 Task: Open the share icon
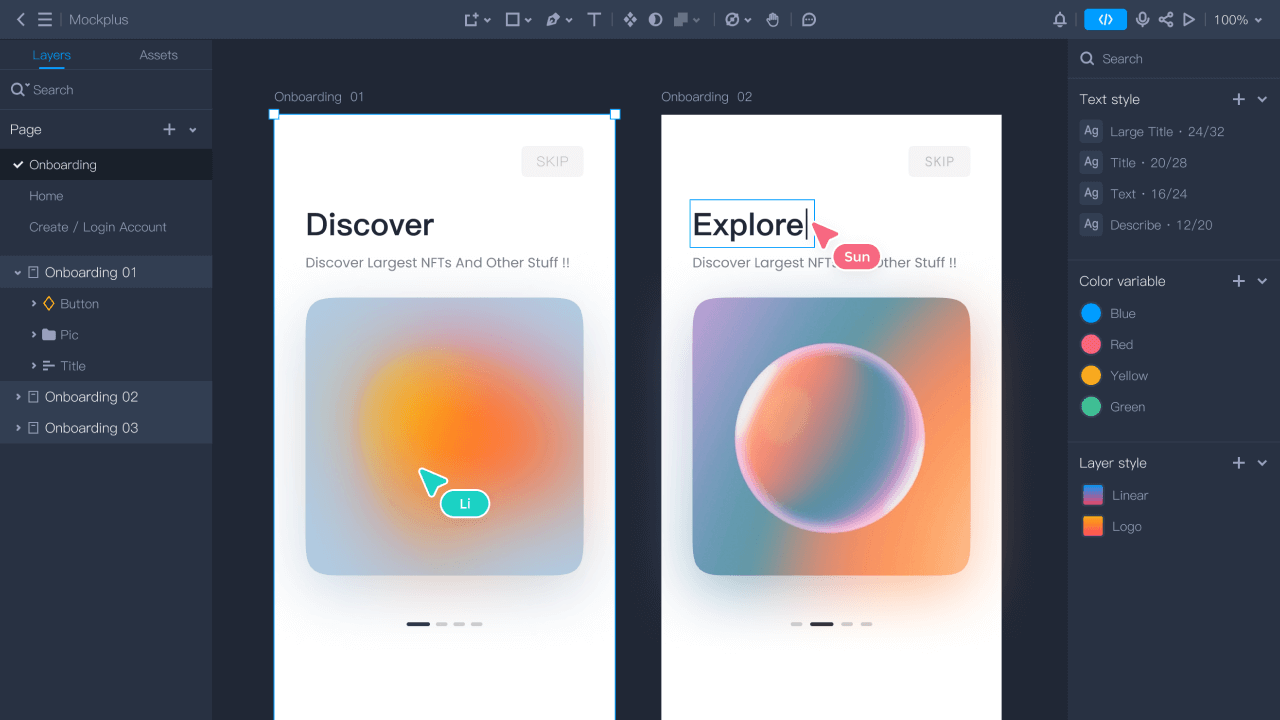[1165, 20]
